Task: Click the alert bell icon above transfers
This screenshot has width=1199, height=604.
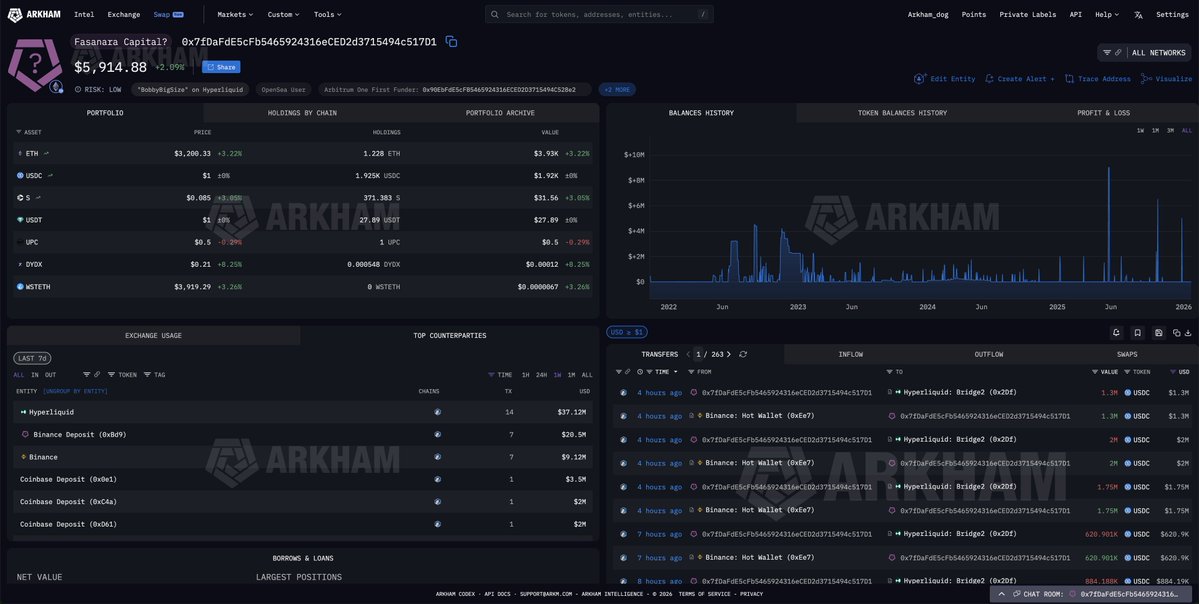Action: coord(1116,332)
